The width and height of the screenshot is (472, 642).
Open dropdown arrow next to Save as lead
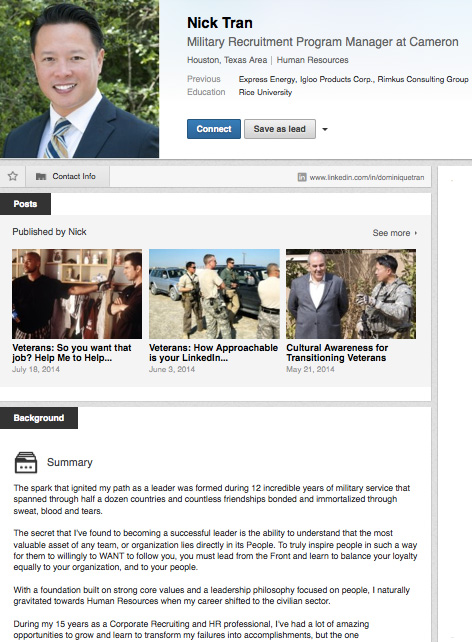pyautogui.click(x=325, y=129)
